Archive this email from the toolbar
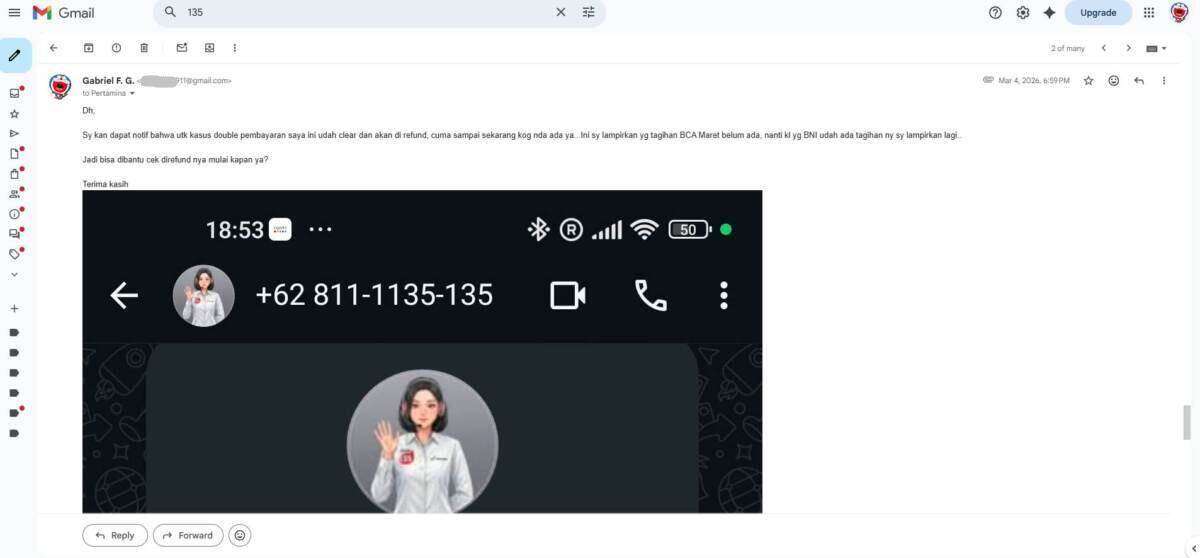Screen dimensions: 1200x558 [88, 48]
